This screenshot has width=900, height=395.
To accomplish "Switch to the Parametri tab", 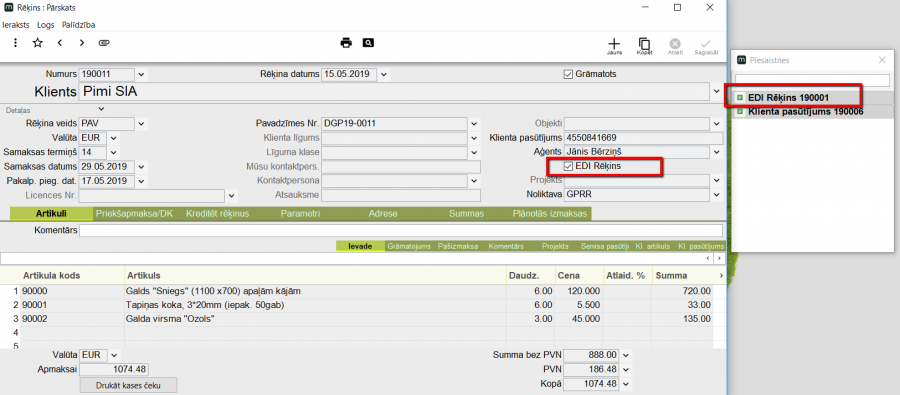I will (x=301, y=214).
